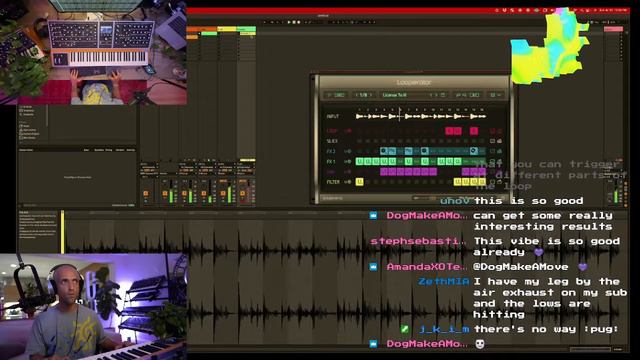The image size is (640, 360).
Task: Open the License To Ill preset menu
Action: [395, 95]
